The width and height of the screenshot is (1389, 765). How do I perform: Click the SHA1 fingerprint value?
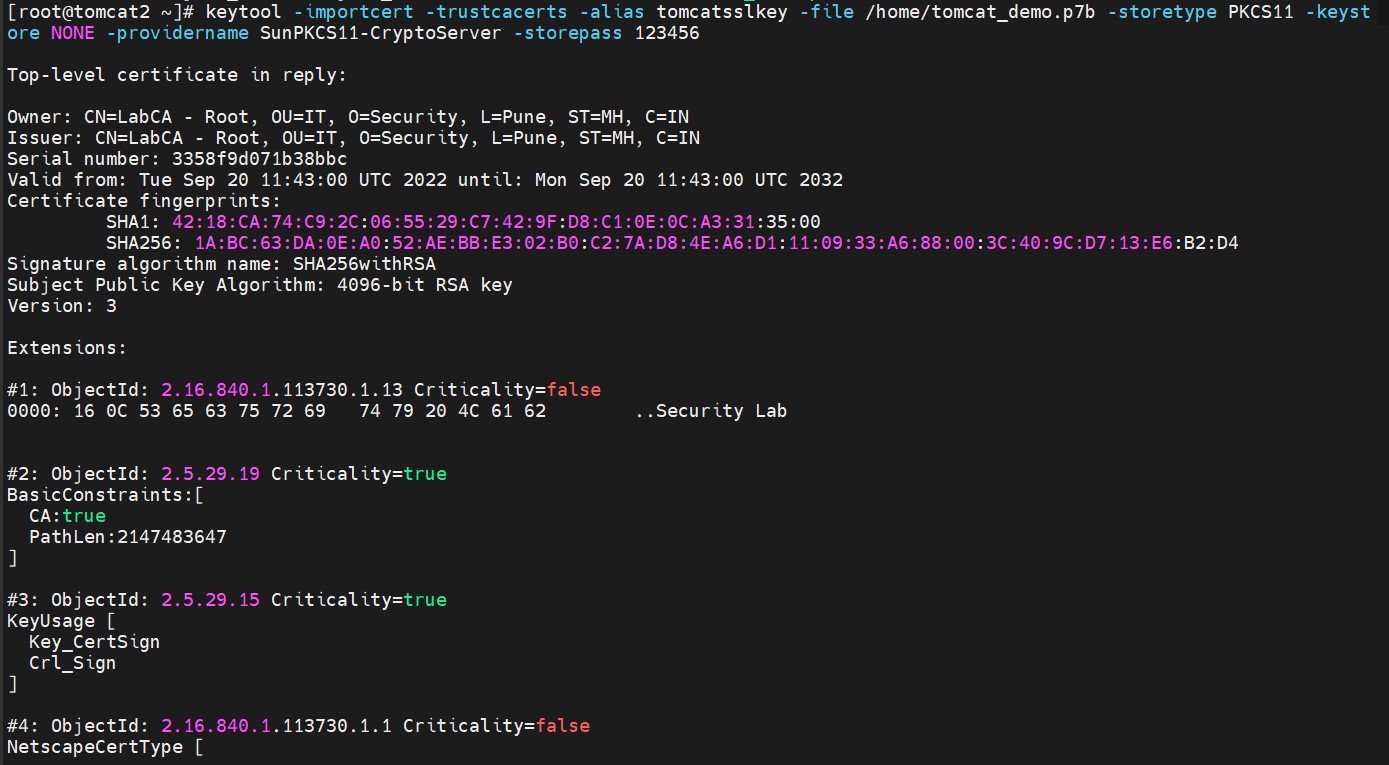[x=496, y=222]
